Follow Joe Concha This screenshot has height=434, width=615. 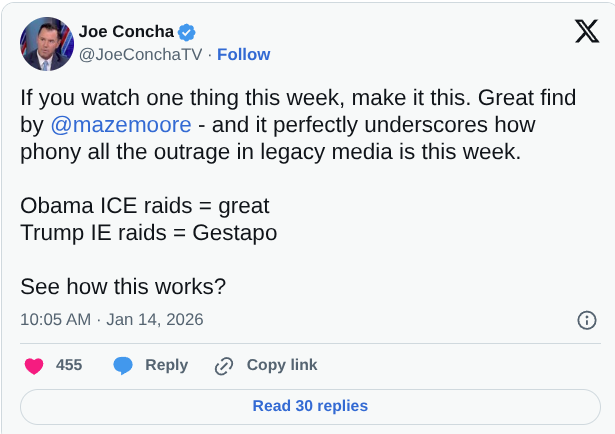click(243, 54)
